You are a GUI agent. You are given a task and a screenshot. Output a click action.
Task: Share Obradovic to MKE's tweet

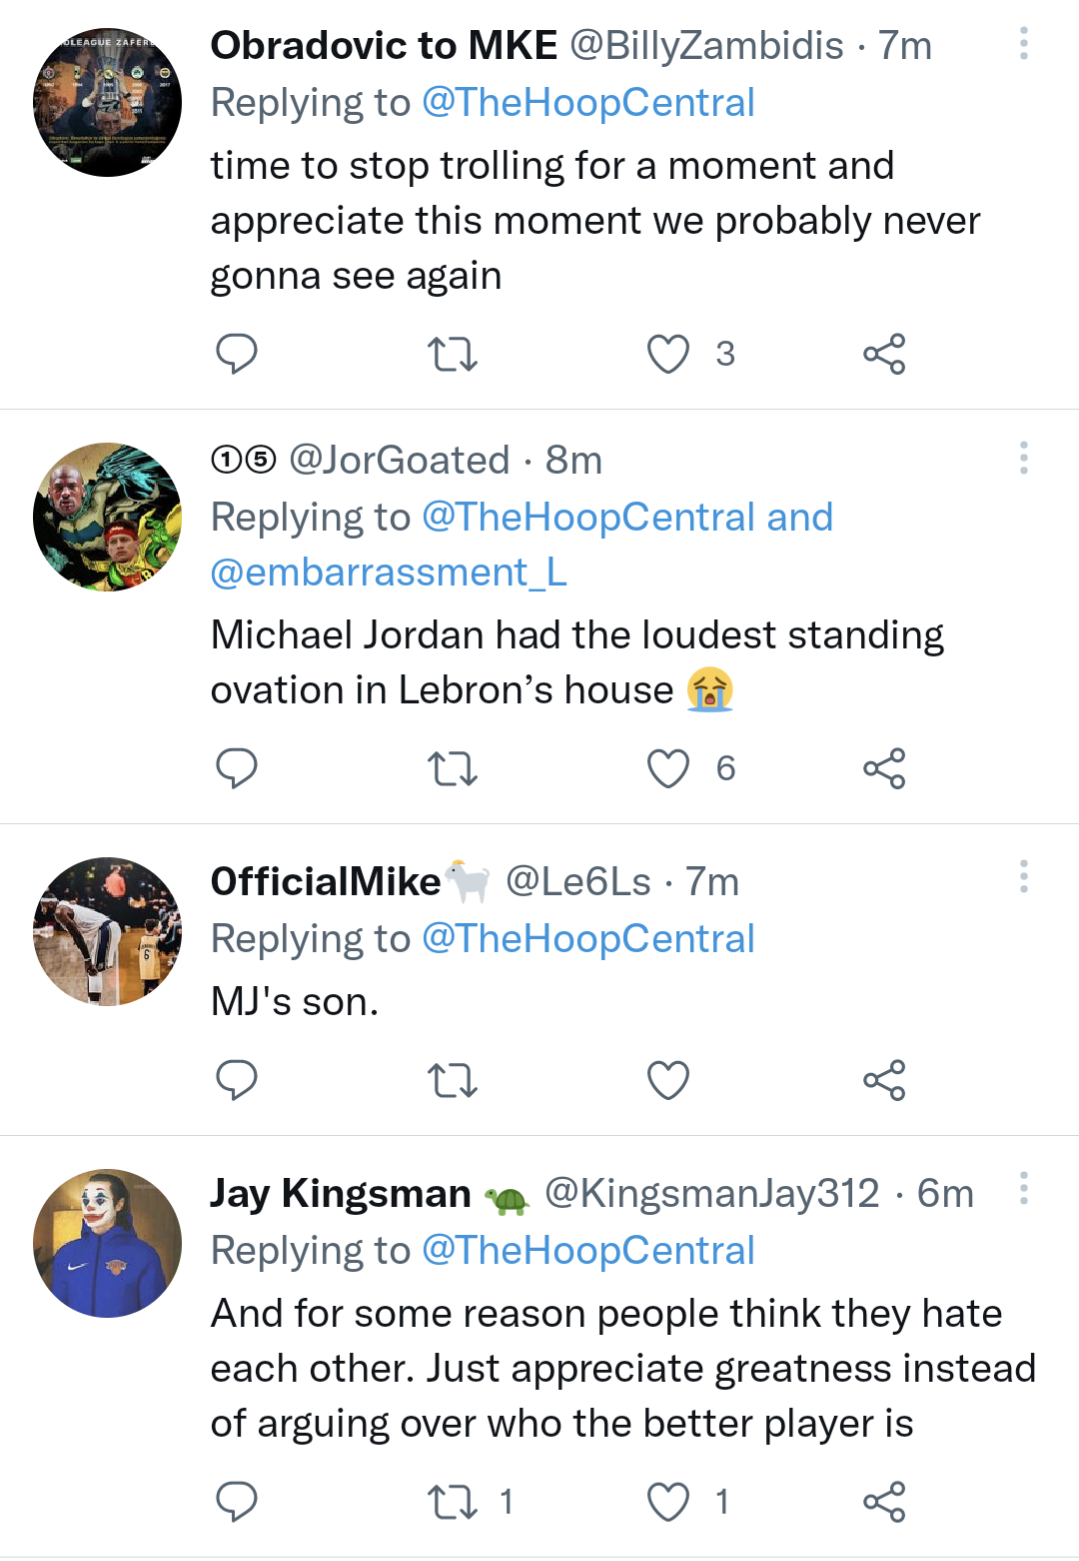(x=884, y=354)
